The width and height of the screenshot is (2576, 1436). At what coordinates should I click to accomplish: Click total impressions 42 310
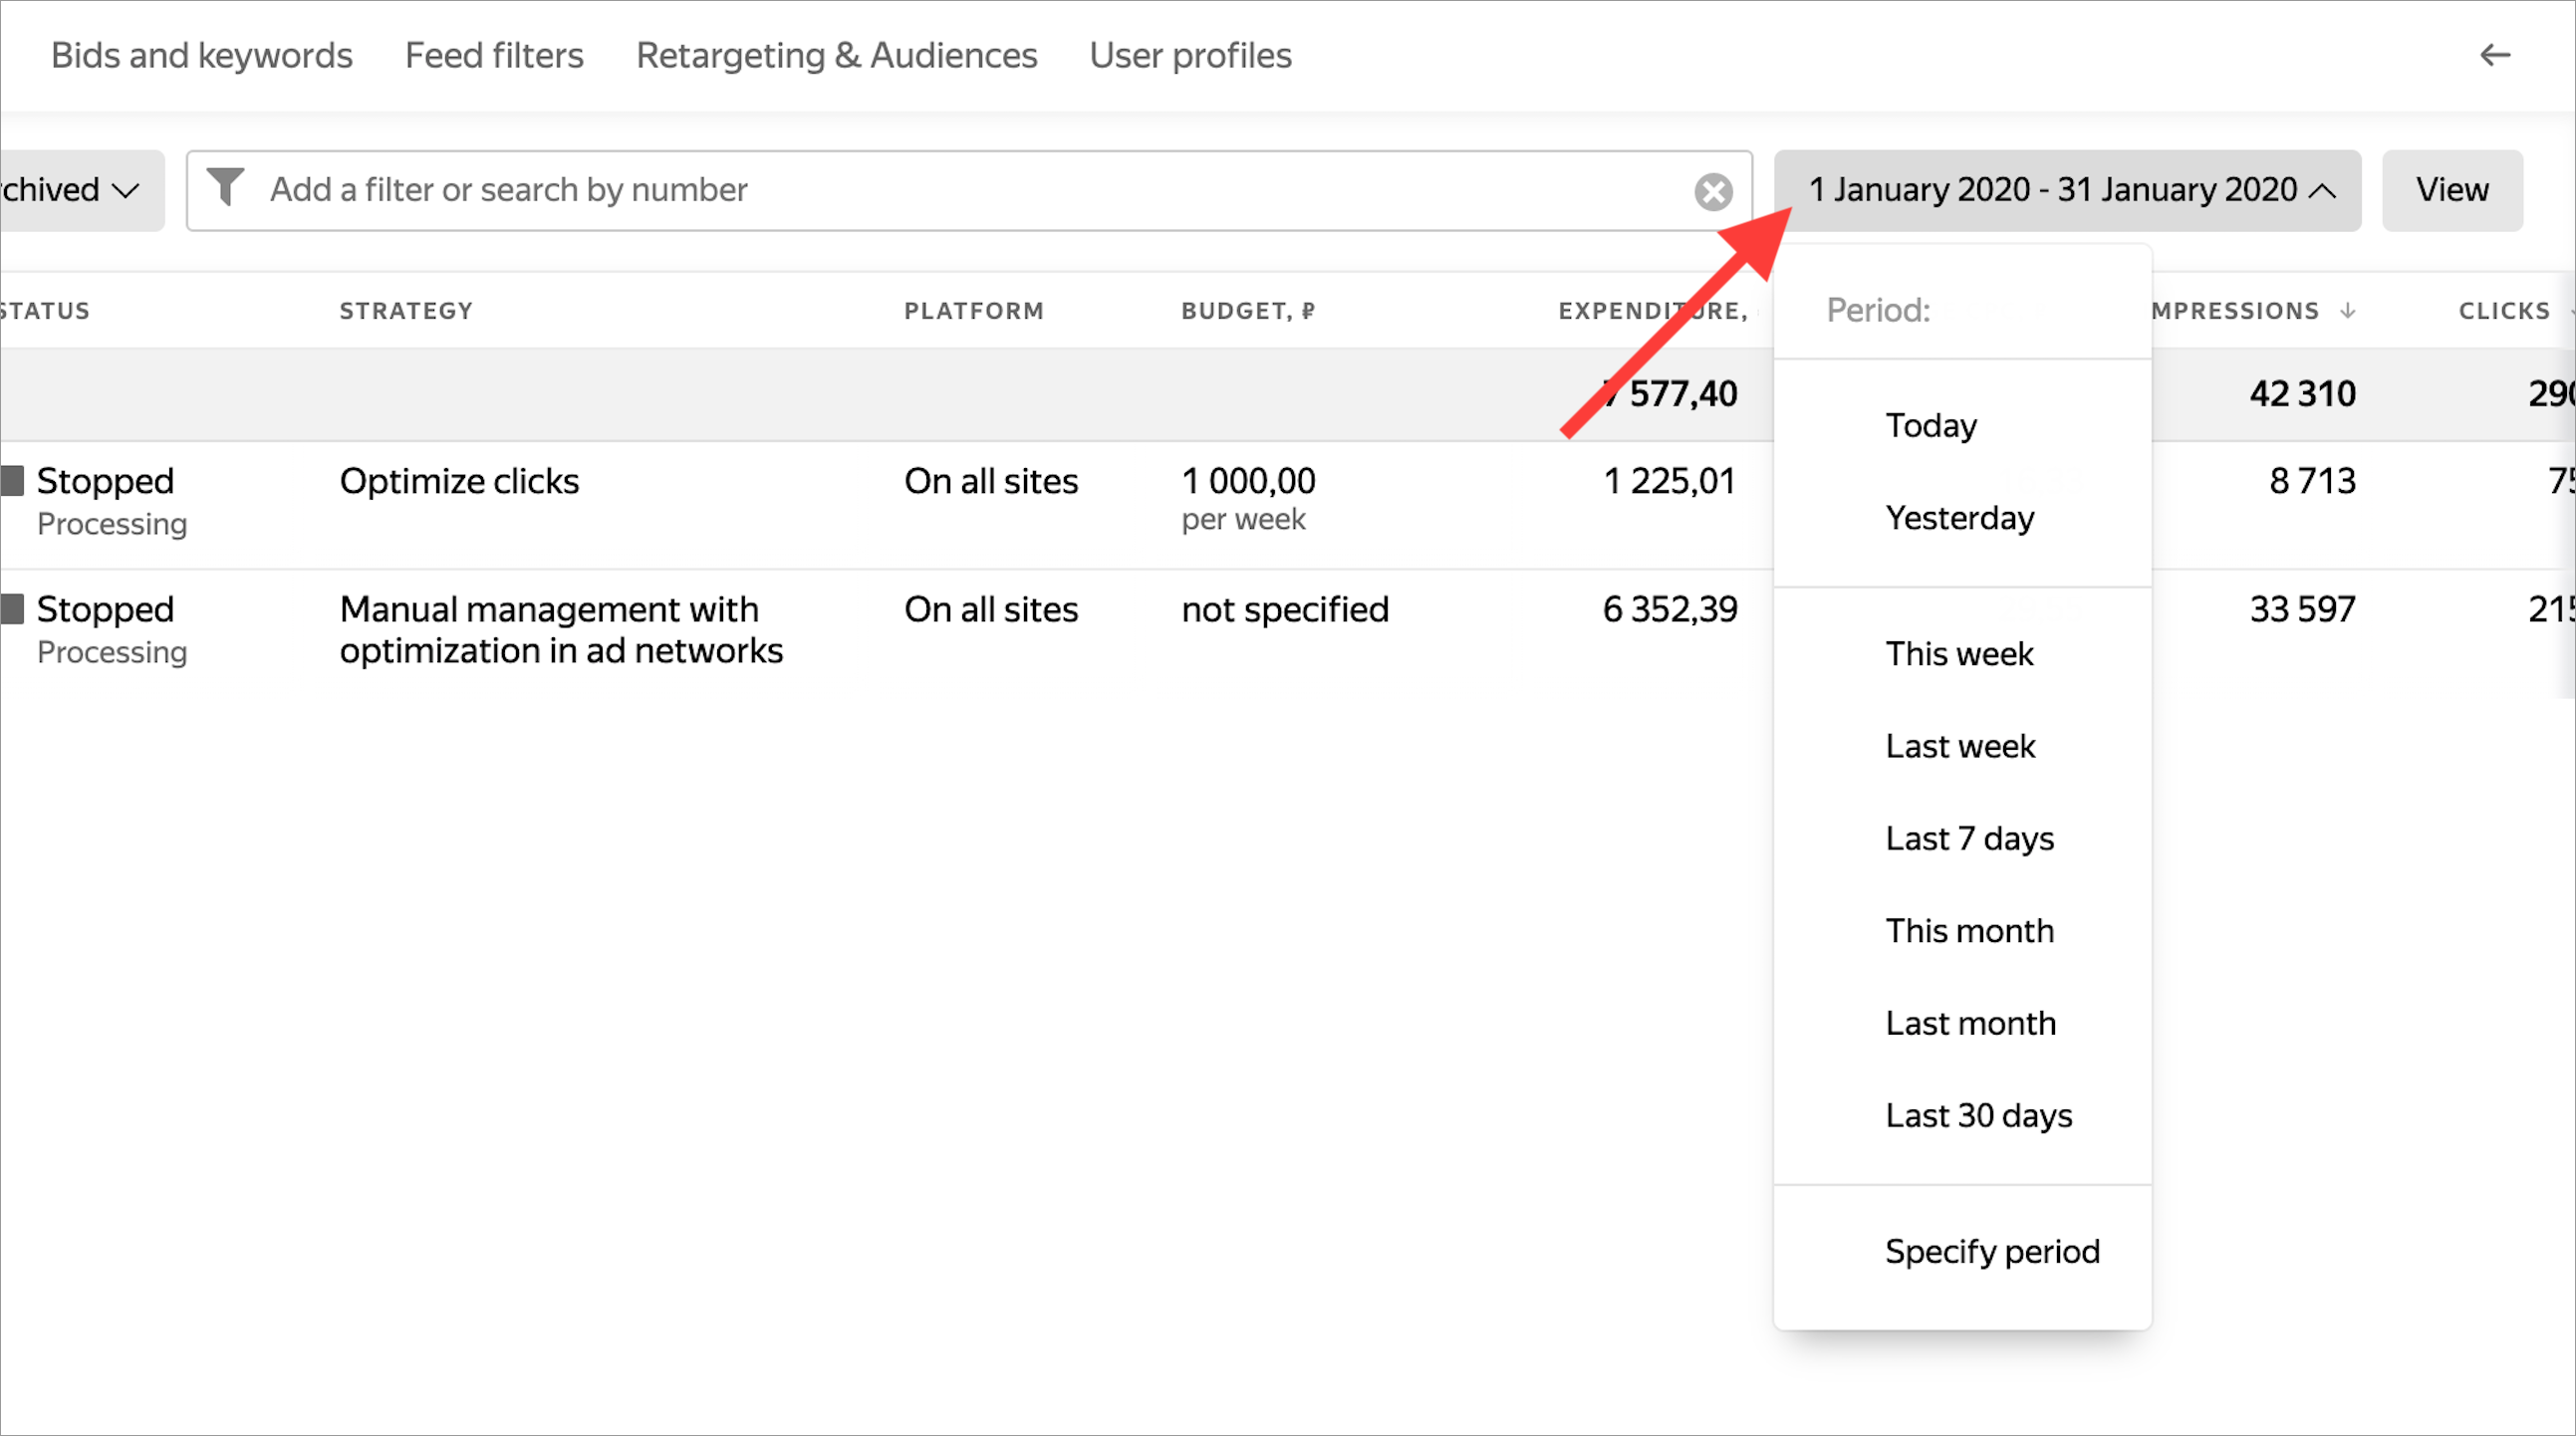2302,394
